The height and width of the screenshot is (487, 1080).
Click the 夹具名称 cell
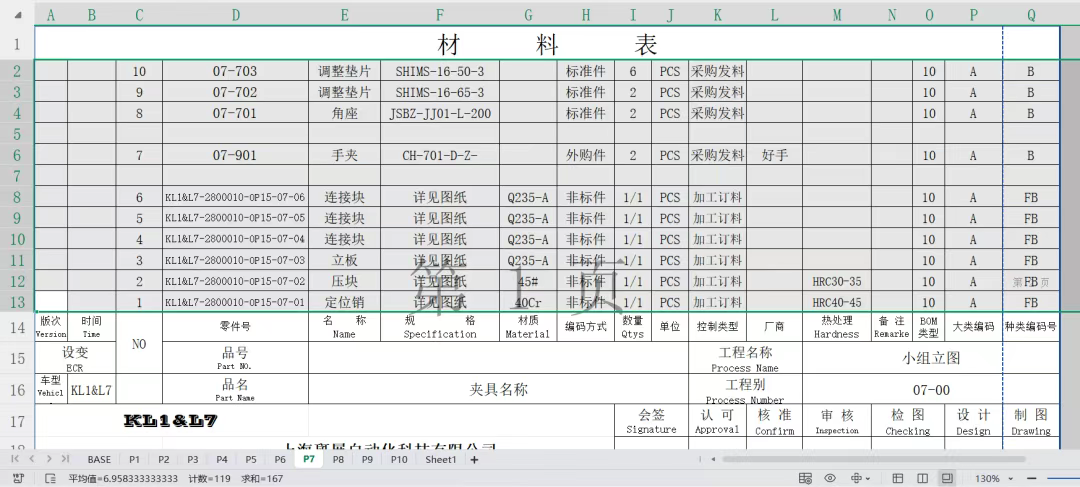click(499, 390)
